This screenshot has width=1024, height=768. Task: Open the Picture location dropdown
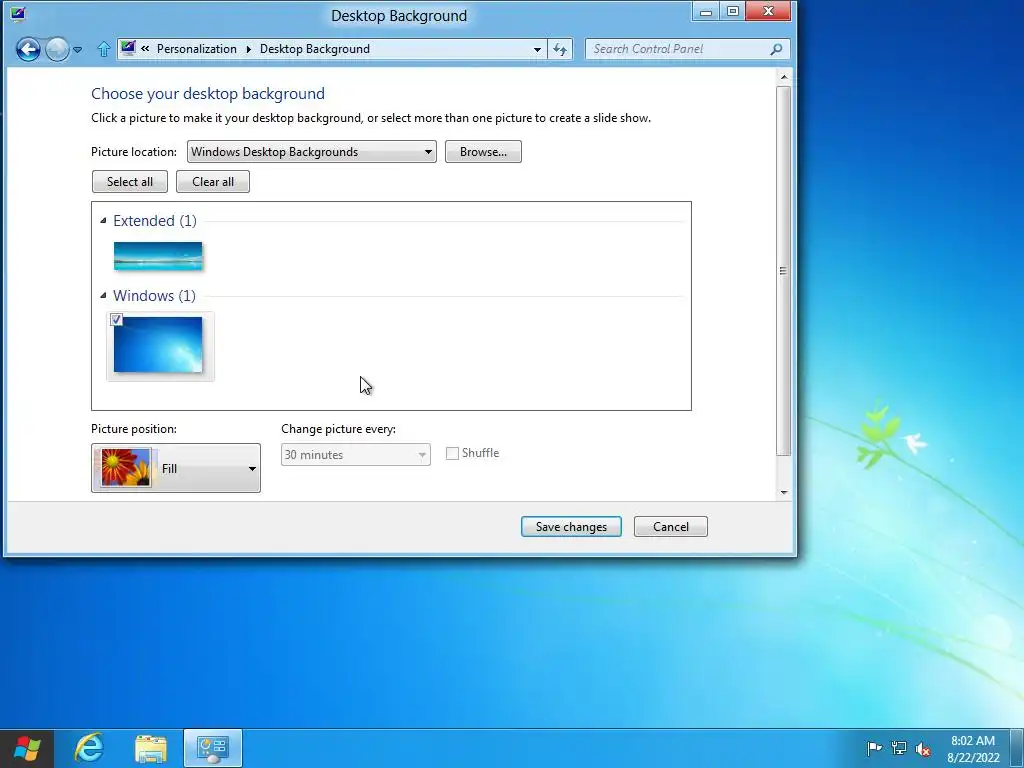312,152
